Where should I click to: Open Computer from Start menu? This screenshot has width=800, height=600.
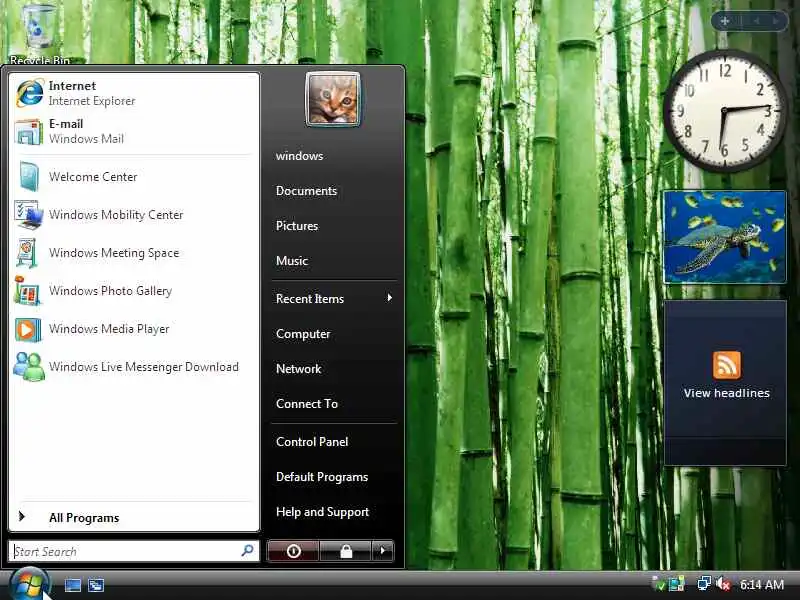coord(303,334)
